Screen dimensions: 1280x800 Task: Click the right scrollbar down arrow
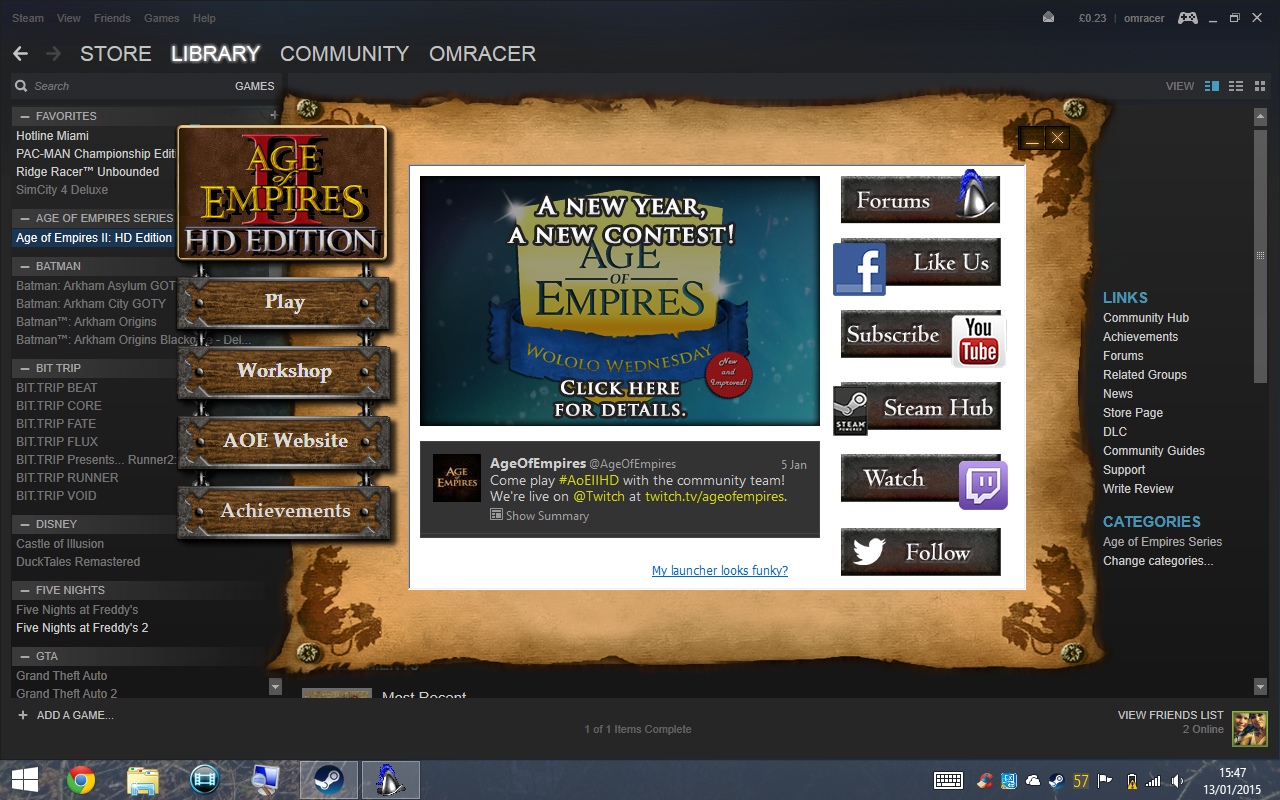pos(1260,687)
